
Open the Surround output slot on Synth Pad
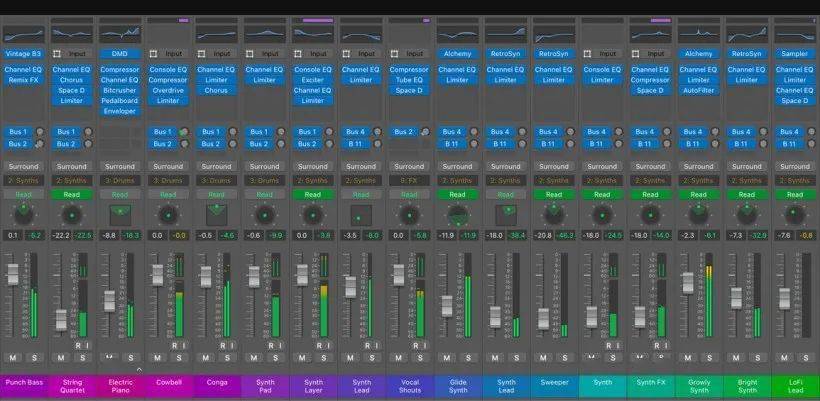[x=264, y=166]
